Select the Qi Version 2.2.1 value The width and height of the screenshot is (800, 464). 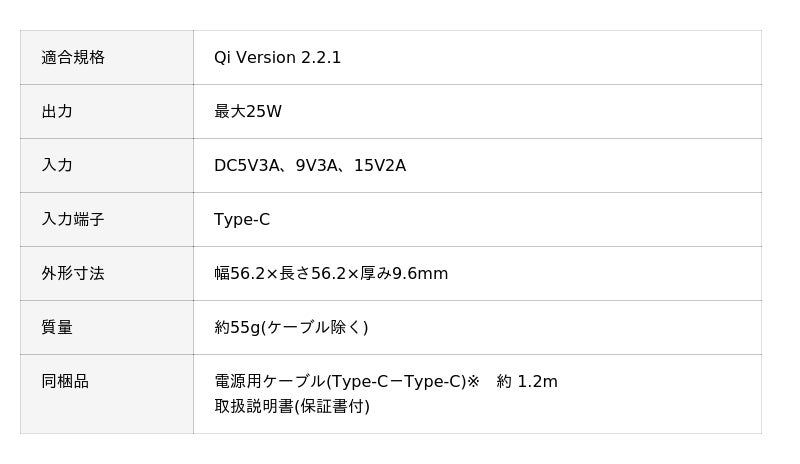tap(277, 58)
